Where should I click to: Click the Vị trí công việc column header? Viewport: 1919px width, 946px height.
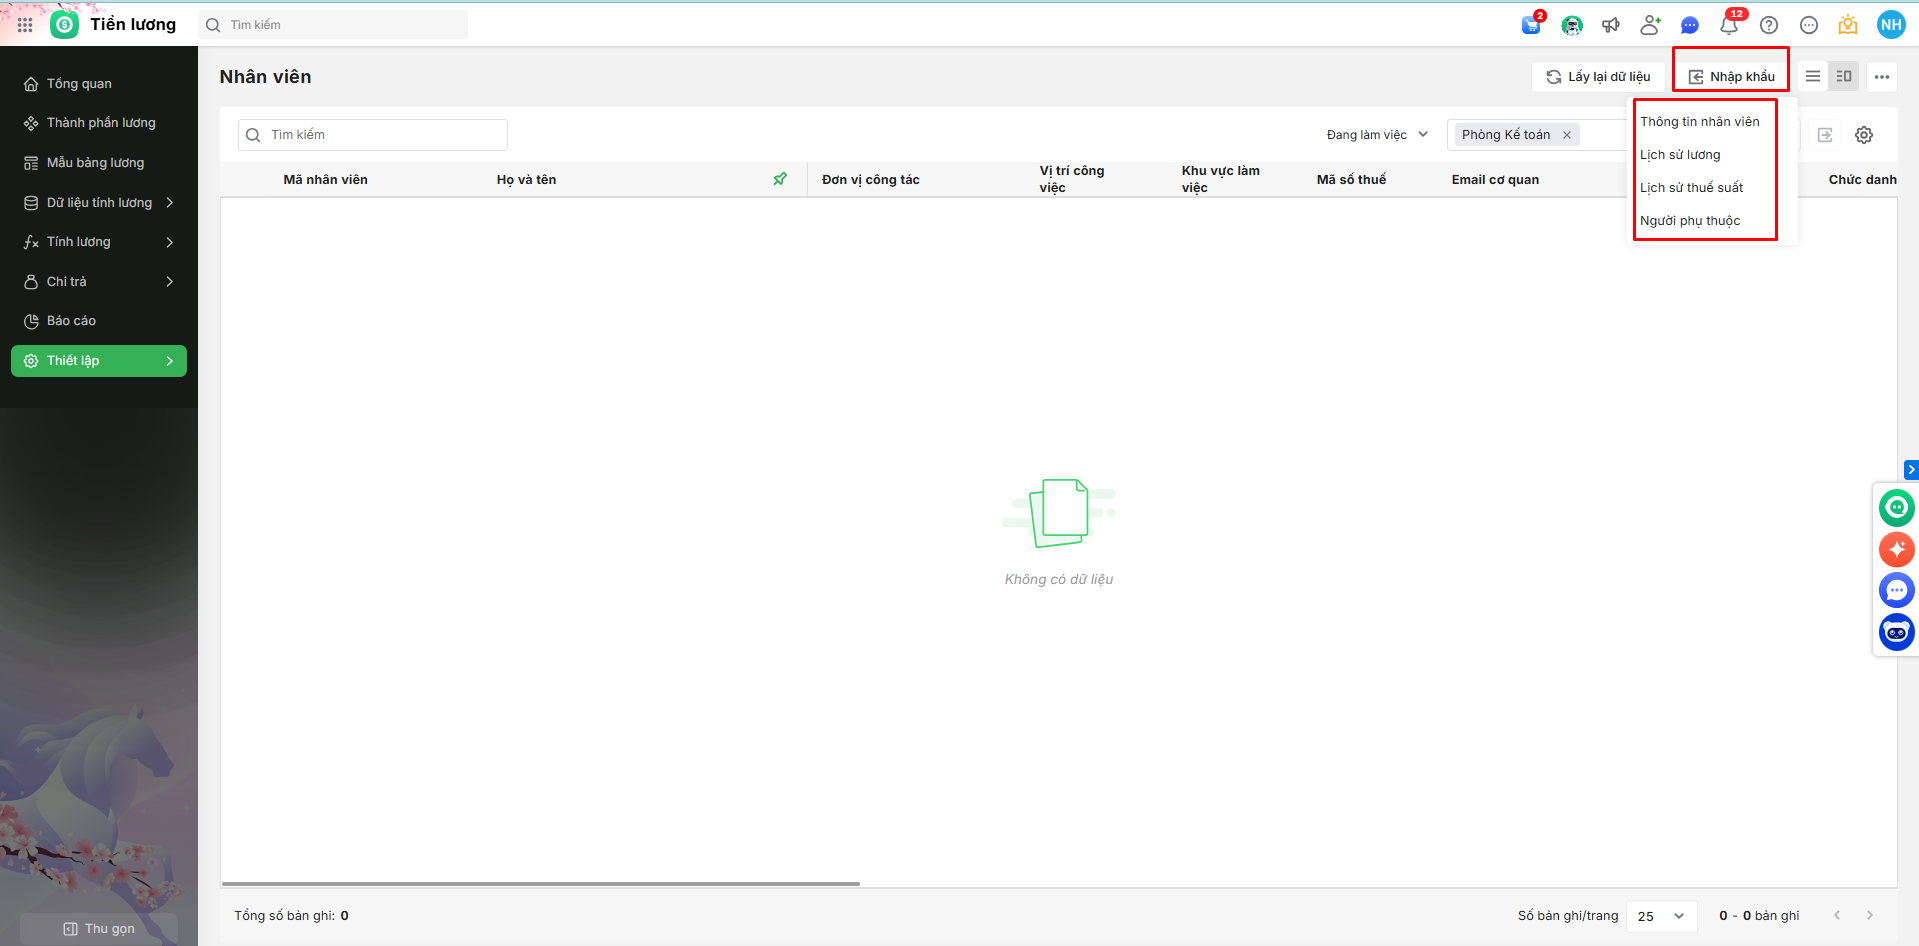tap(1072, 179)
